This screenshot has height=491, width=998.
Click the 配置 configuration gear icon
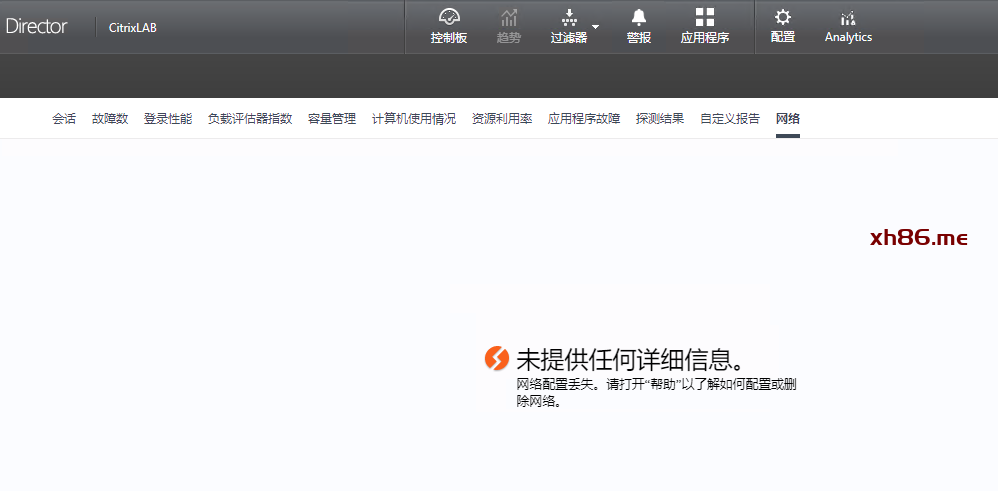(783, 18)
